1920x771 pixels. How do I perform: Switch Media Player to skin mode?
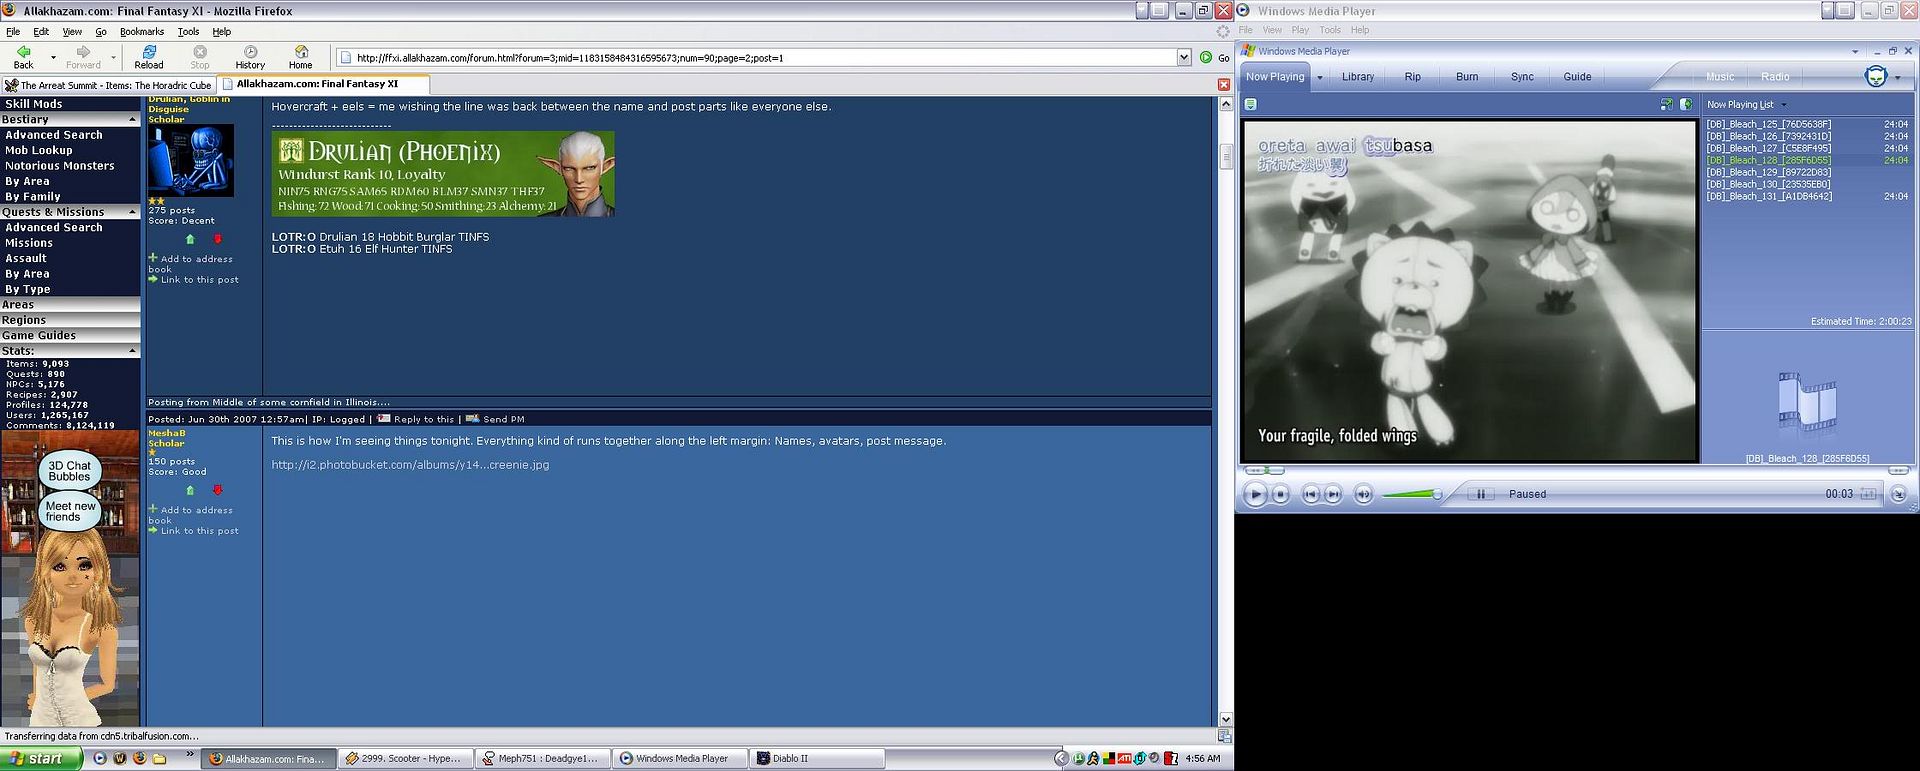coord(1898,494)
